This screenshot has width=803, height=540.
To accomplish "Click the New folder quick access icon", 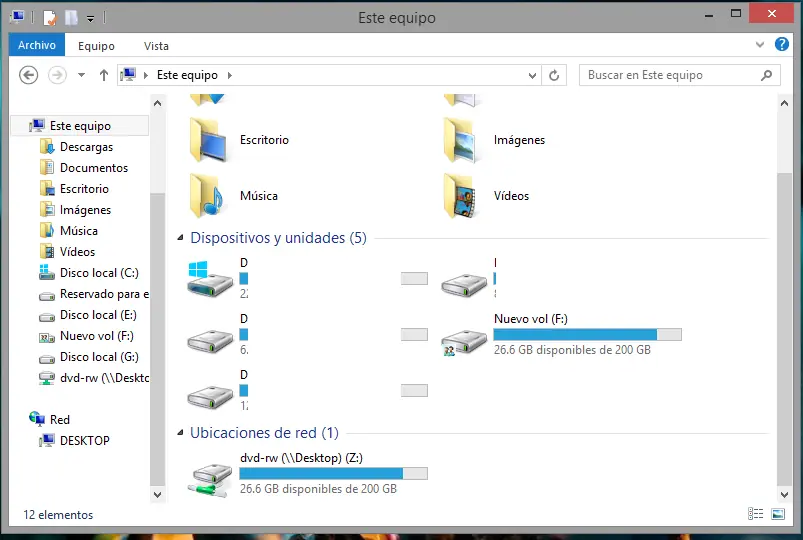I will click(x=71, y=18).
